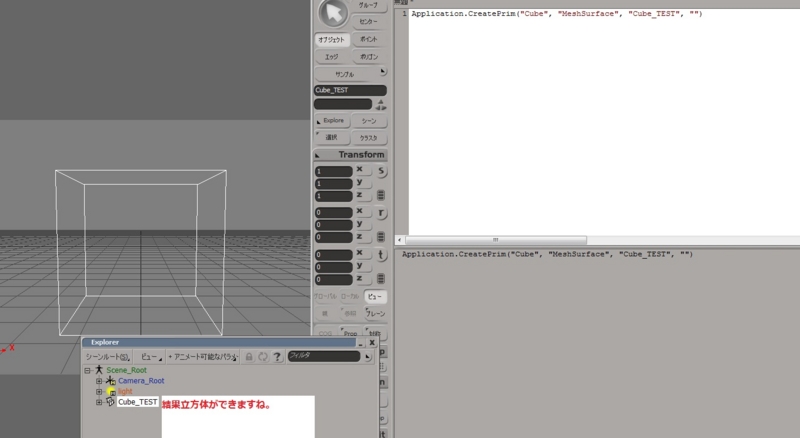Click the シーン button

[369, 121]
